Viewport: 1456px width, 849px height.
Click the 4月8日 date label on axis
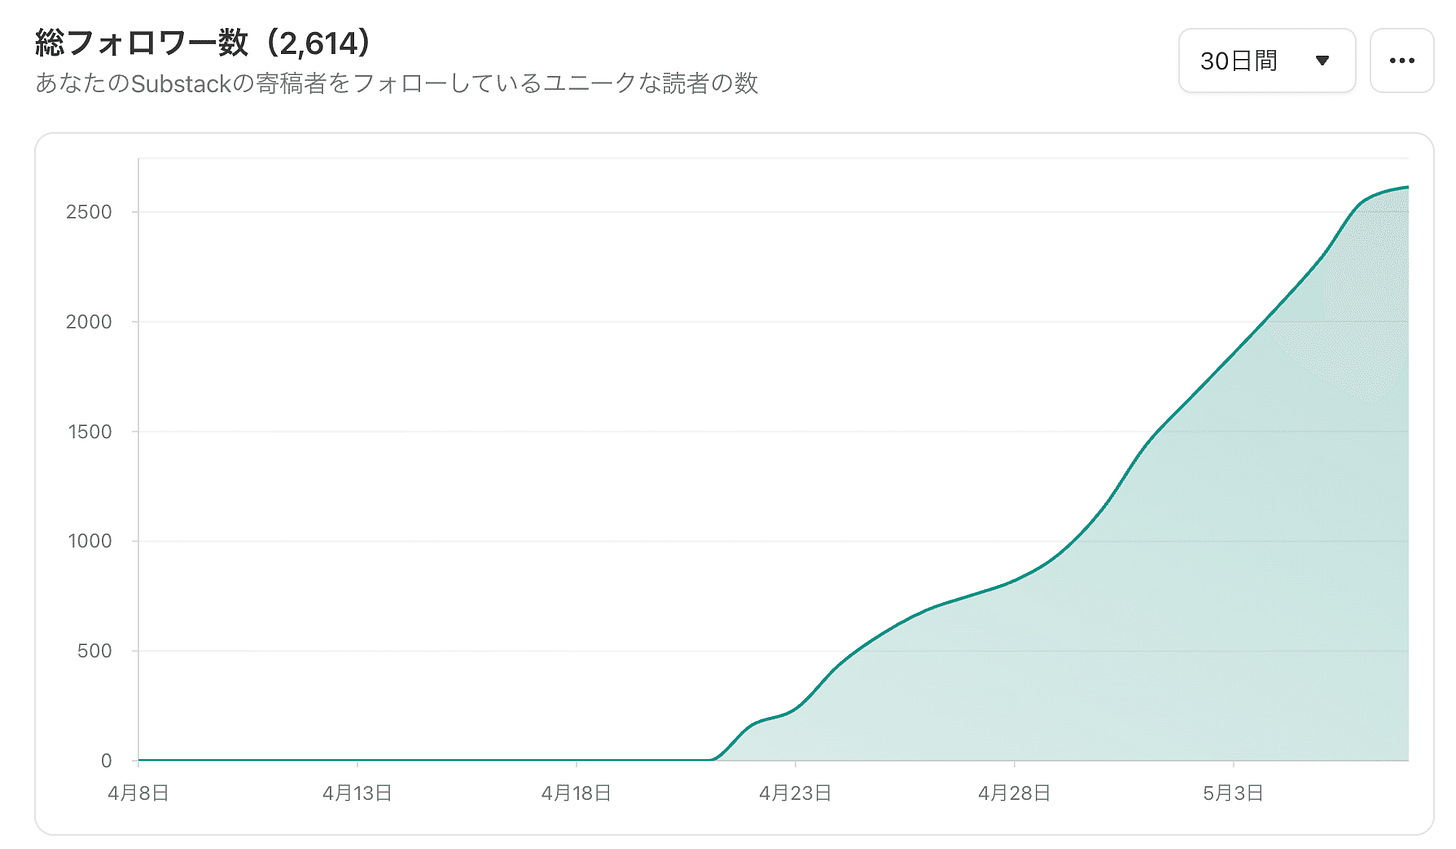coord(139,793)
